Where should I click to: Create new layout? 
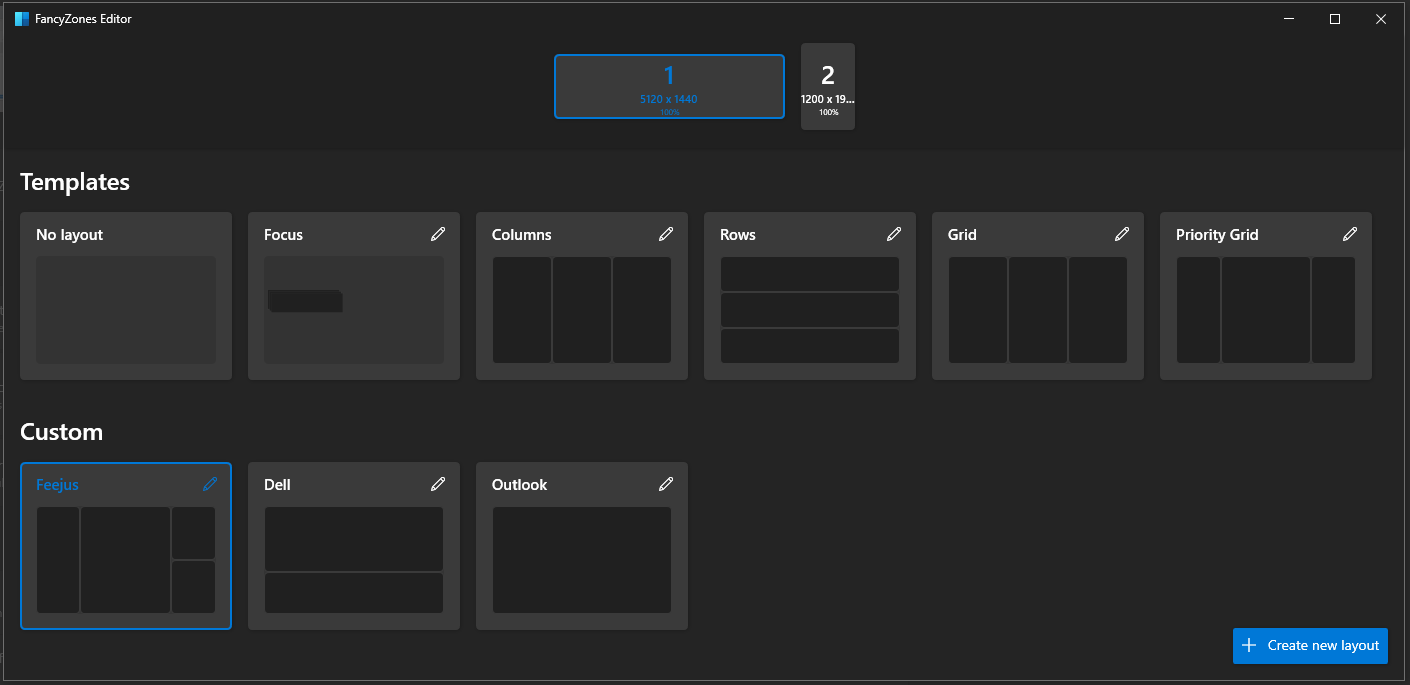(x=1310, y=645)
